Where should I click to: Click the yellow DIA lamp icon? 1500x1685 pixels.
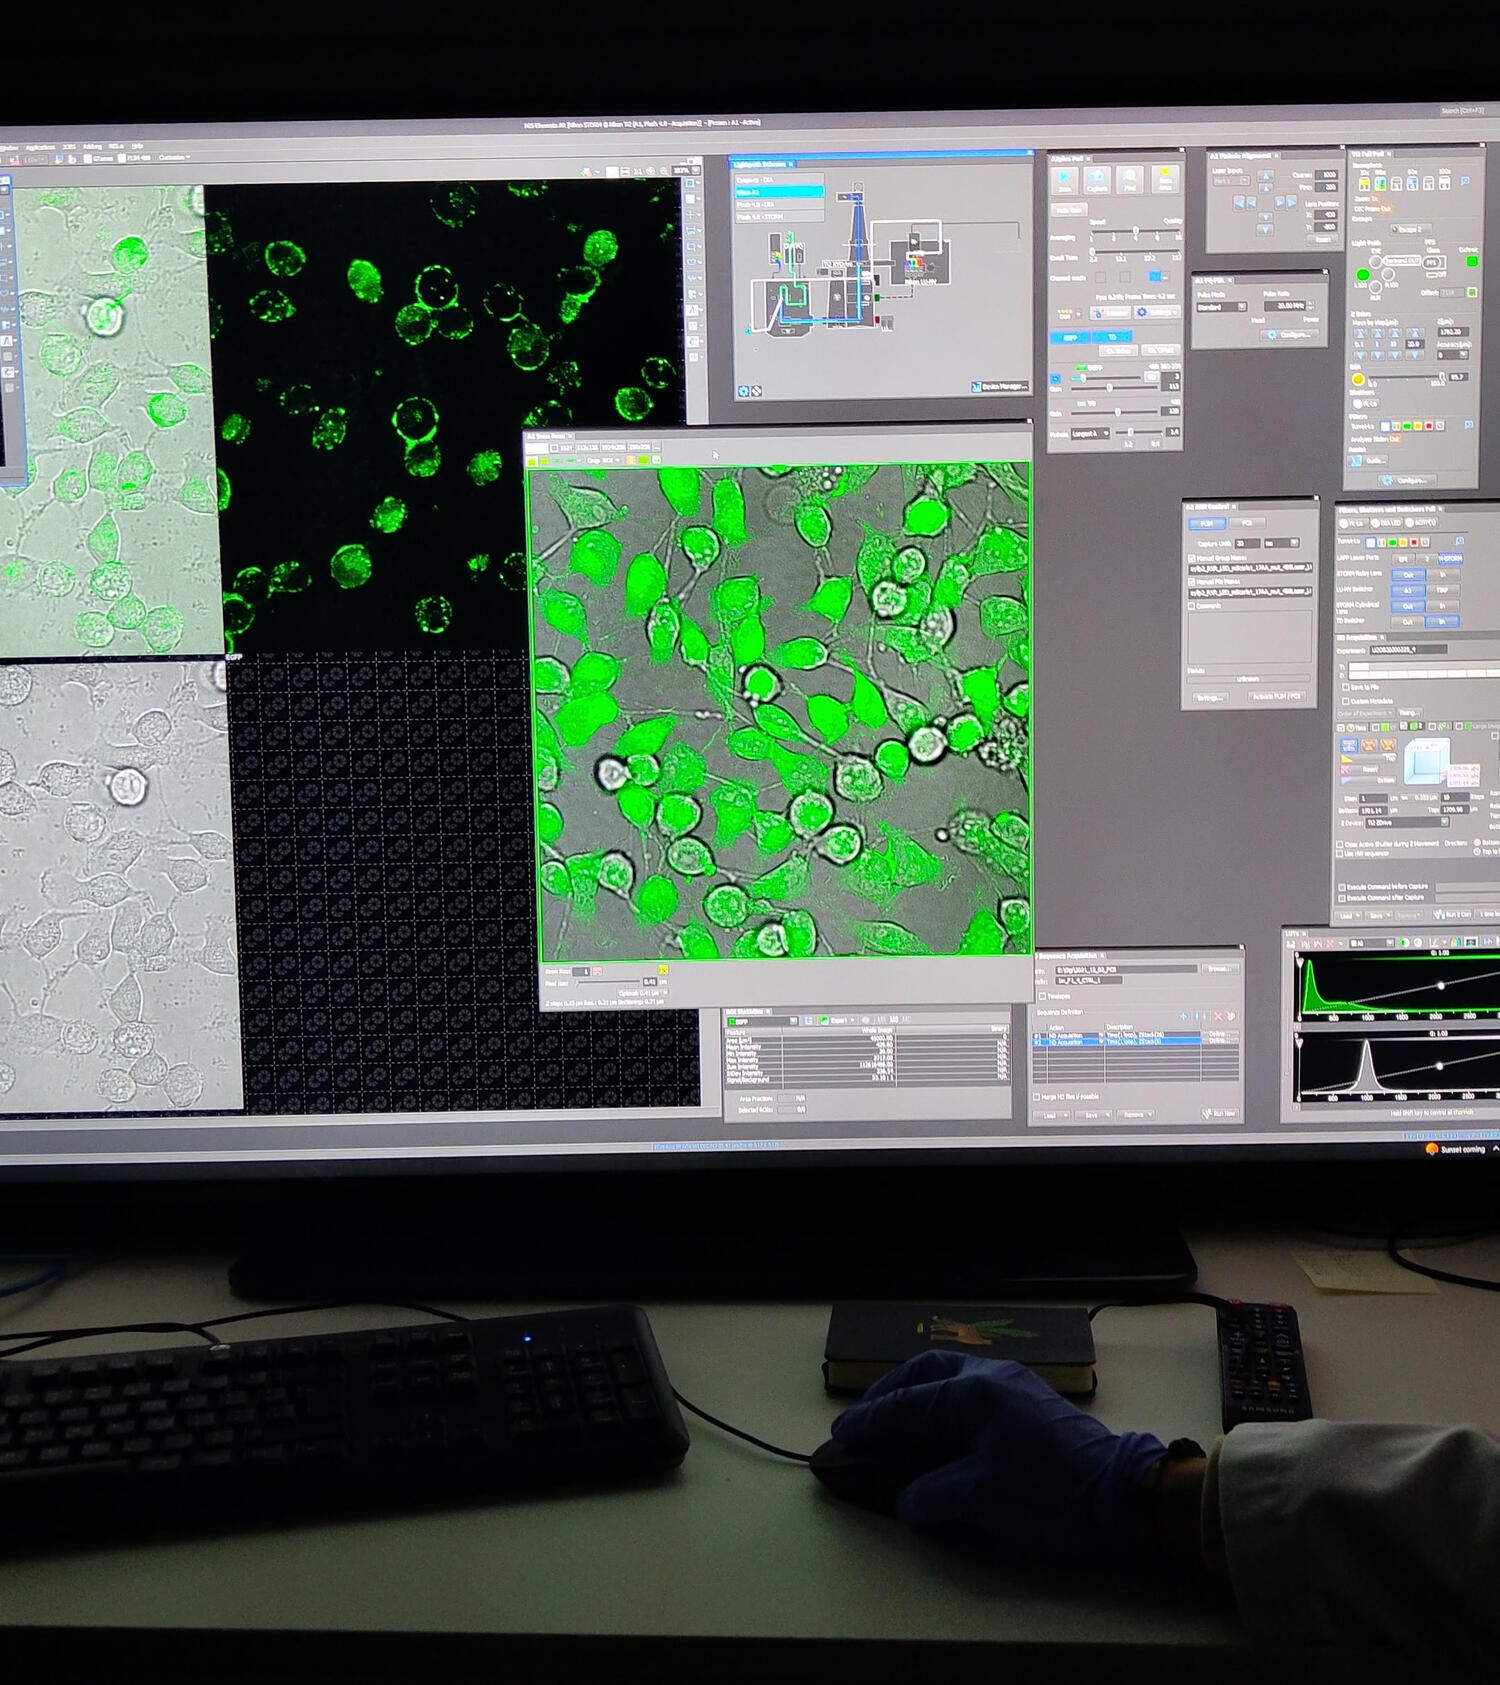pyautogui.click(x=1358, y=380)
